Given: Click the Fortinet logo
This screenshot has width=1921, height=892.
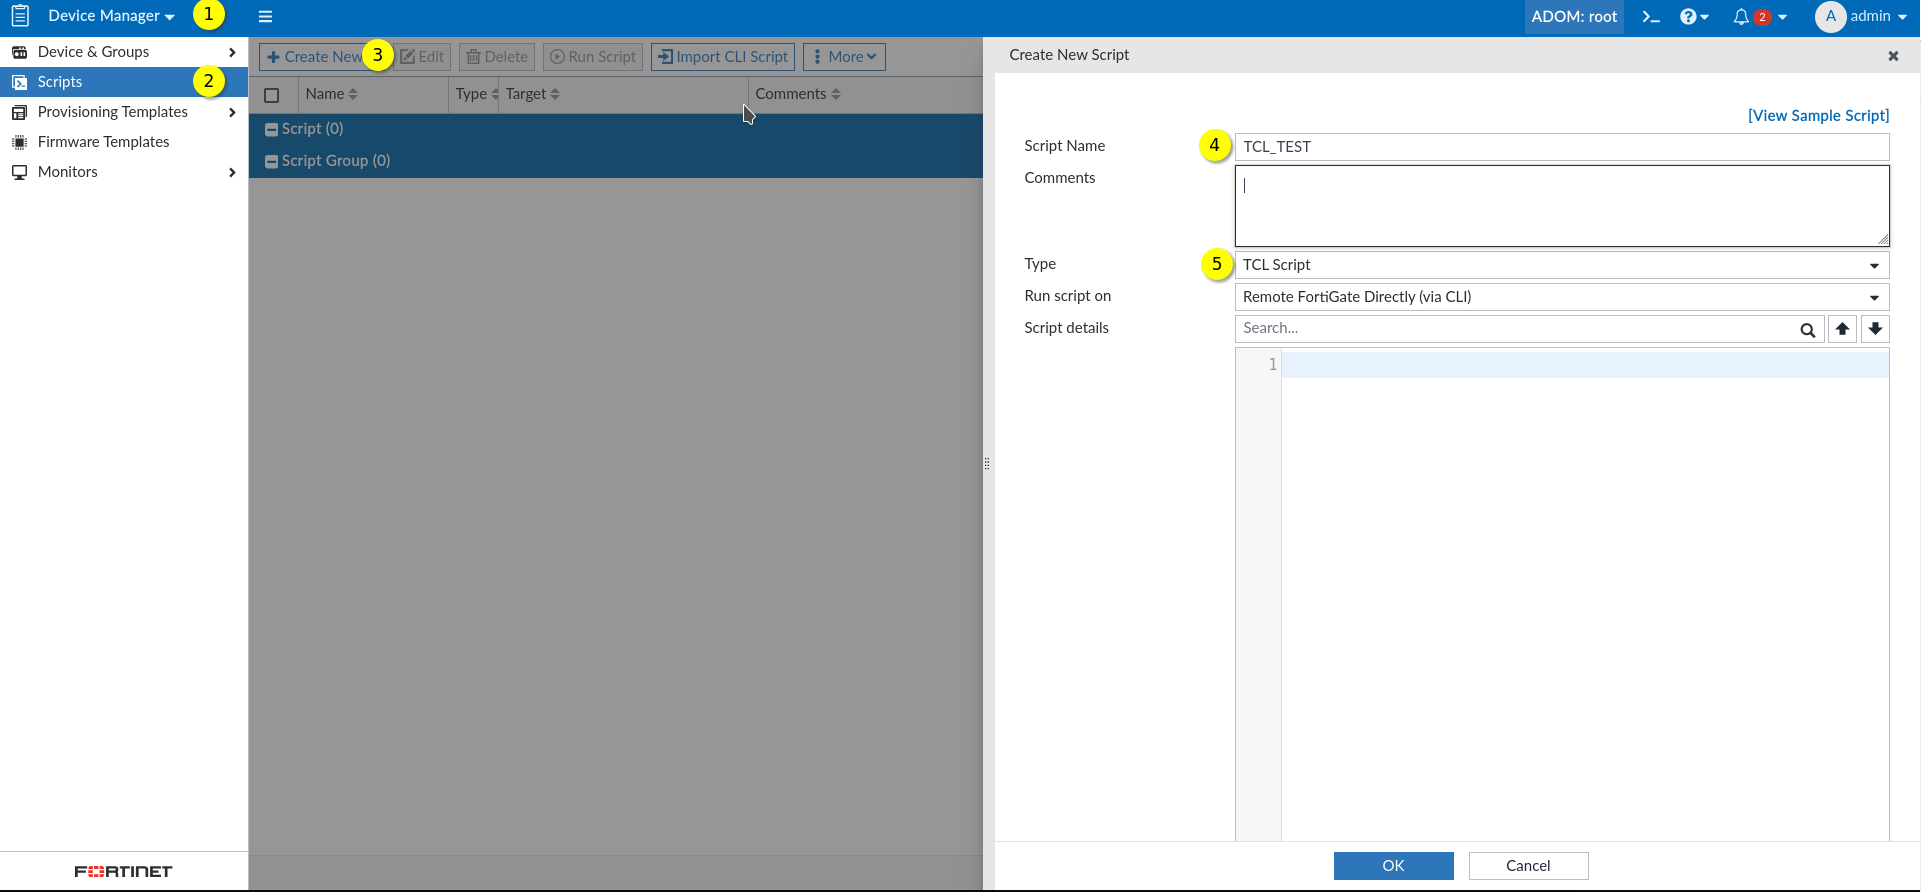Looking at the screenshot, I should [124, 872].
